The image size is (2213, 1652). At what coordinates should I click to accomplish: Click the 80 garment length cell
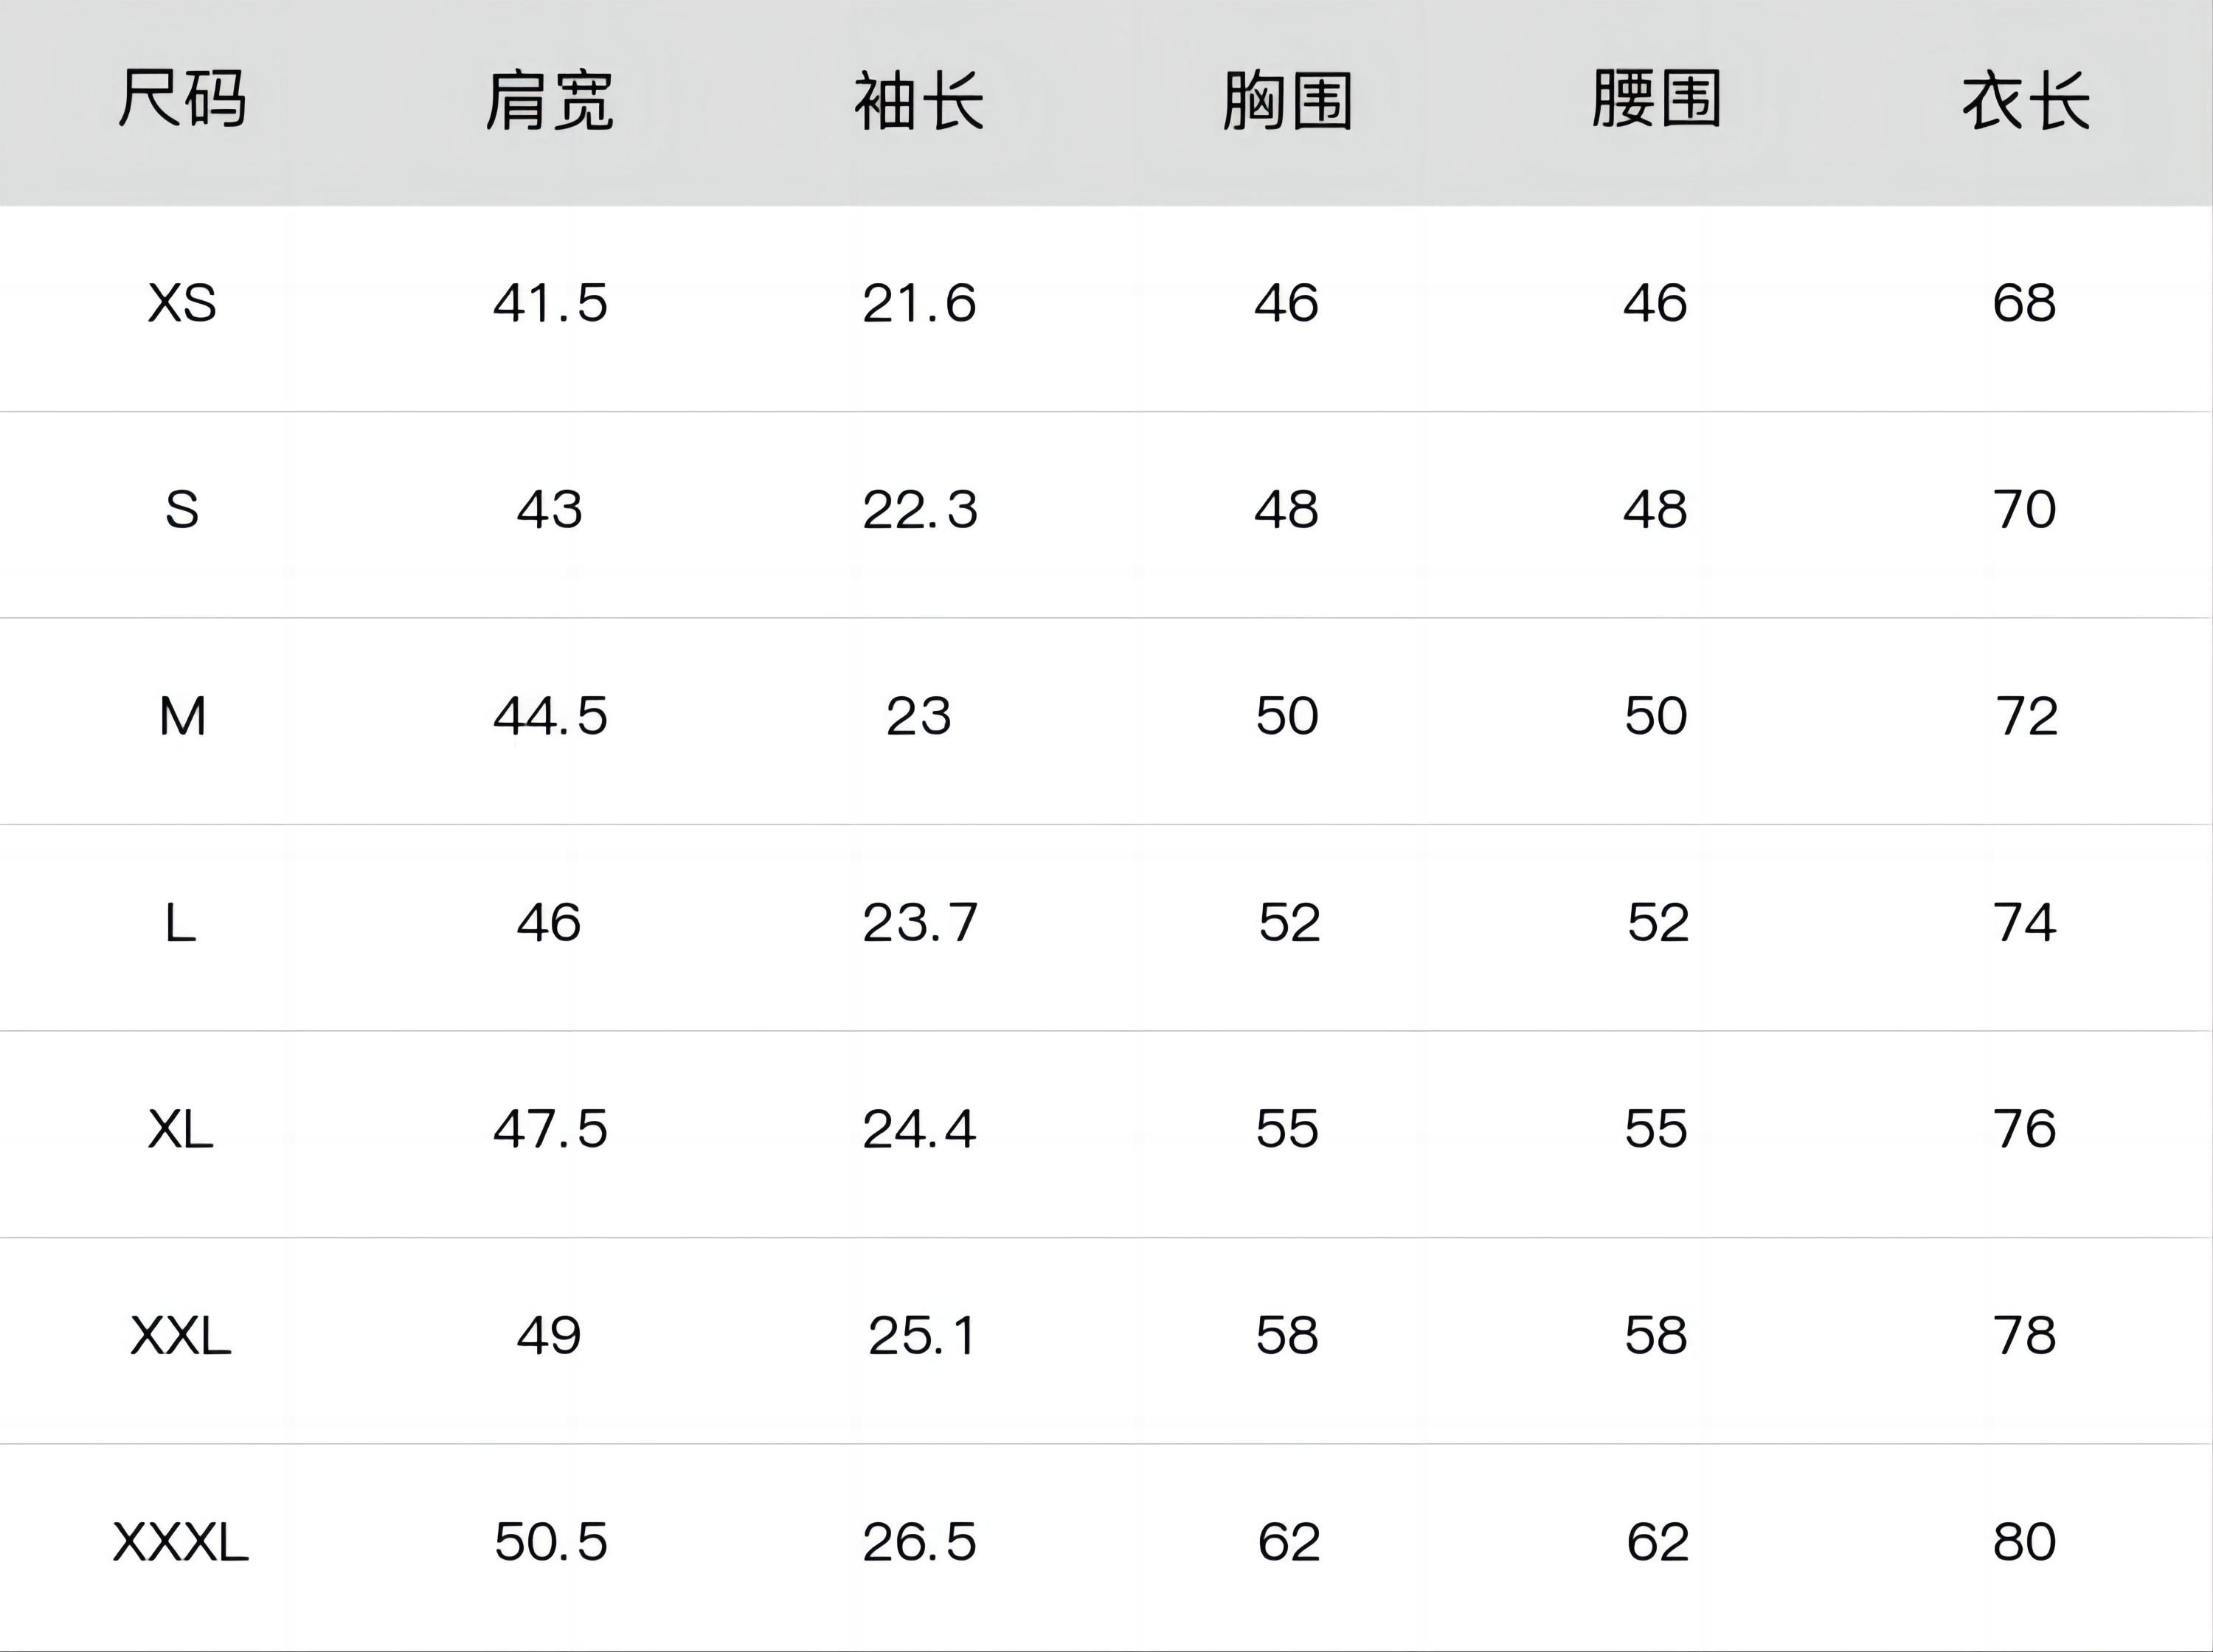pos(2025,1542)
